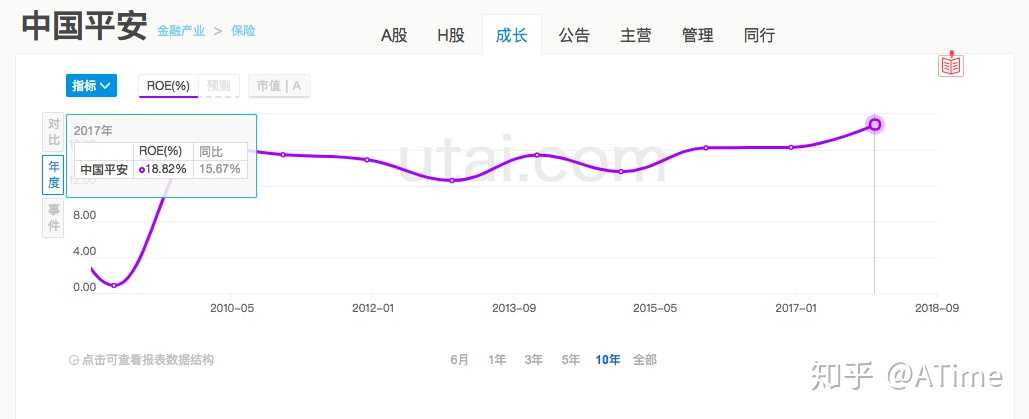Follow the 金融产业 breadcrumb link
Image resolution: width=1029 pixels, height=419 pixels.
point(181,31)
